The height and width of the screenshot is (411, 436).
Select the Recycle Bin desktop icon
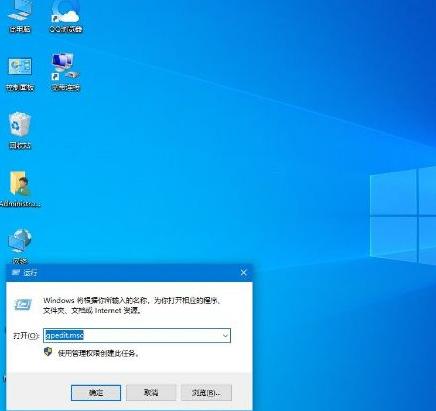click(x=20, y=131)
